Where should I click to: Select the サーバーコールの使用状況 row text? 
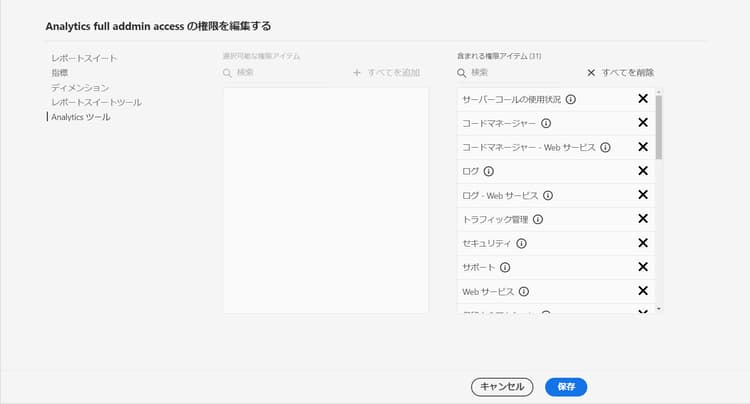tap(511, 99)
